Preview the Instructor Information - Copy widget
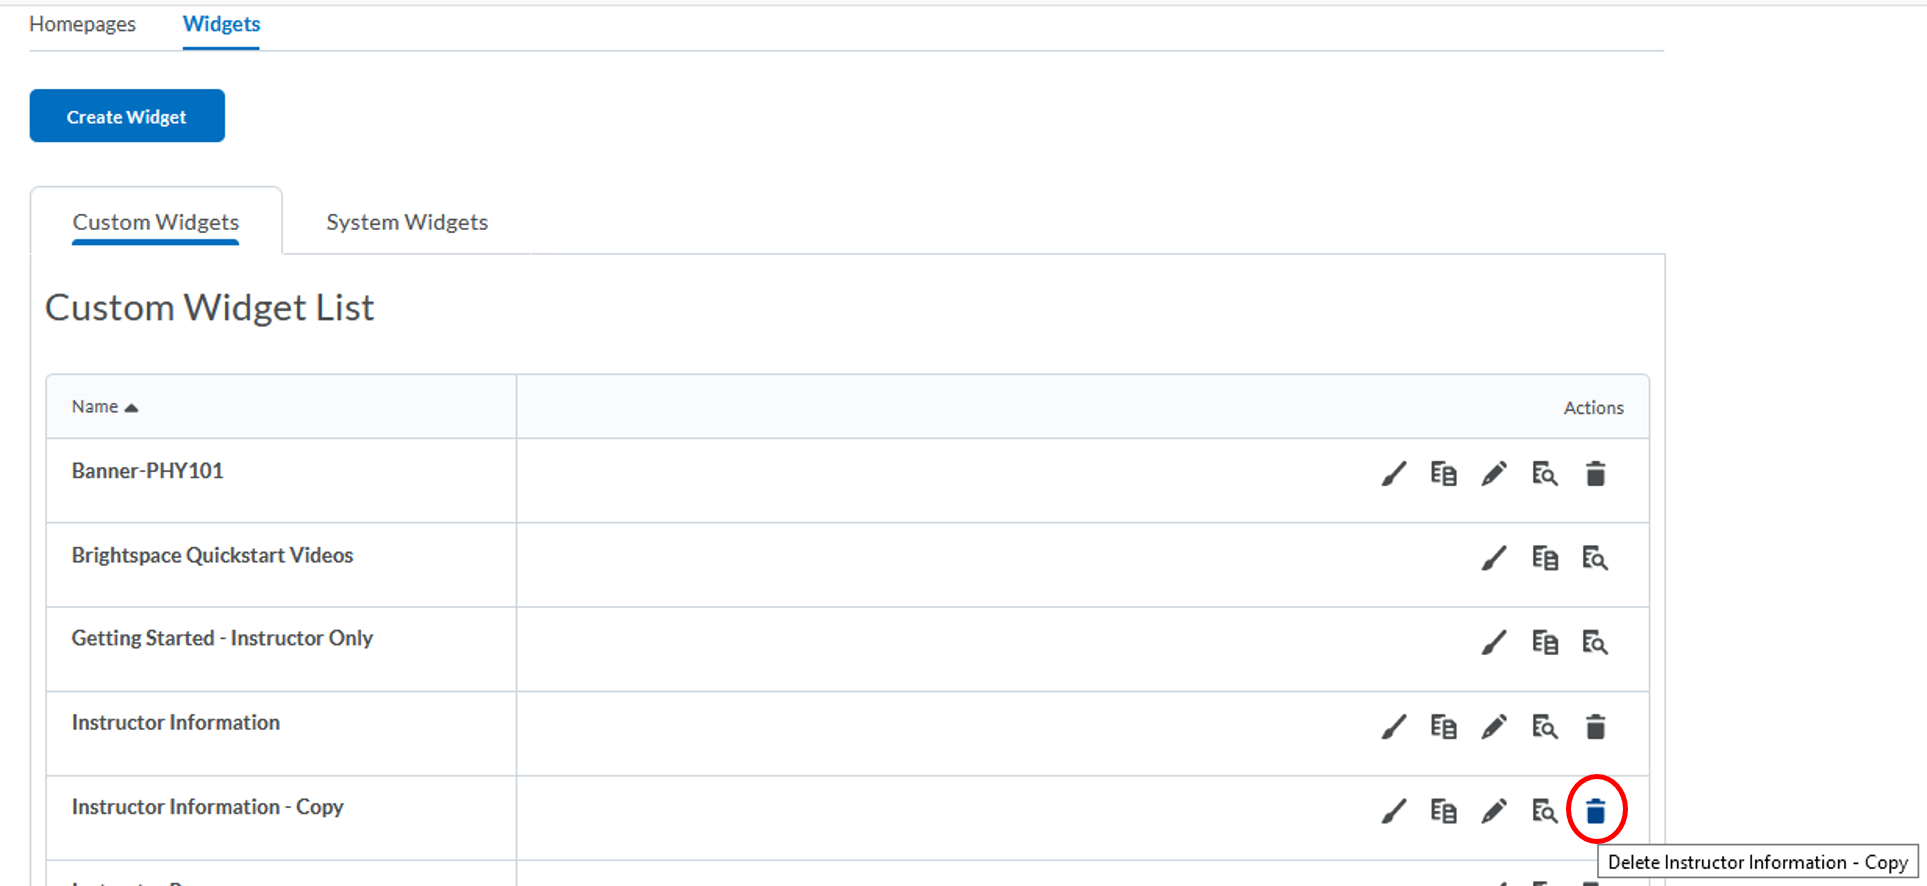 pyautogui.click(x=1545, y=811)
